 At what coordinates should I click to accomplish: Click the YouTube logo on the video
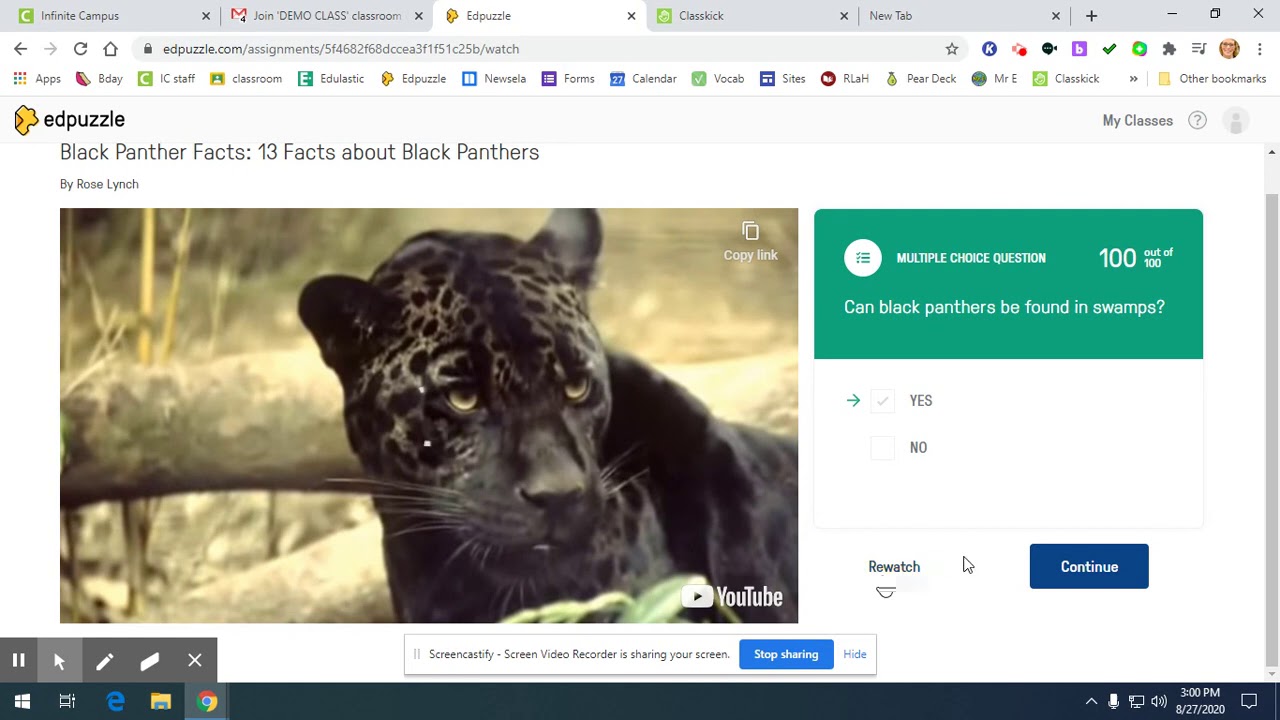click(732, 597)
